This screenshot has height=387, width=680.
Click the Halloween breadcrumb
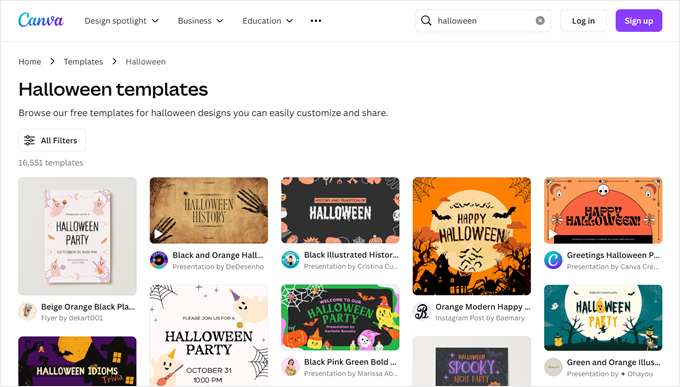[146, 62]
